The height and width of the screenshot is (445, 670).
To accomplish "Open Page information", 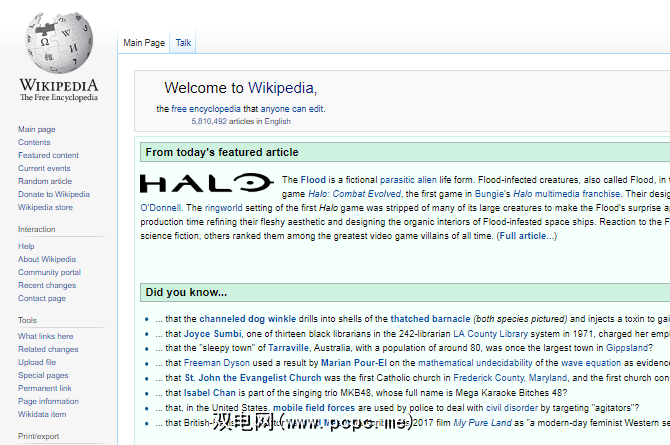I will tap(48, 401).
